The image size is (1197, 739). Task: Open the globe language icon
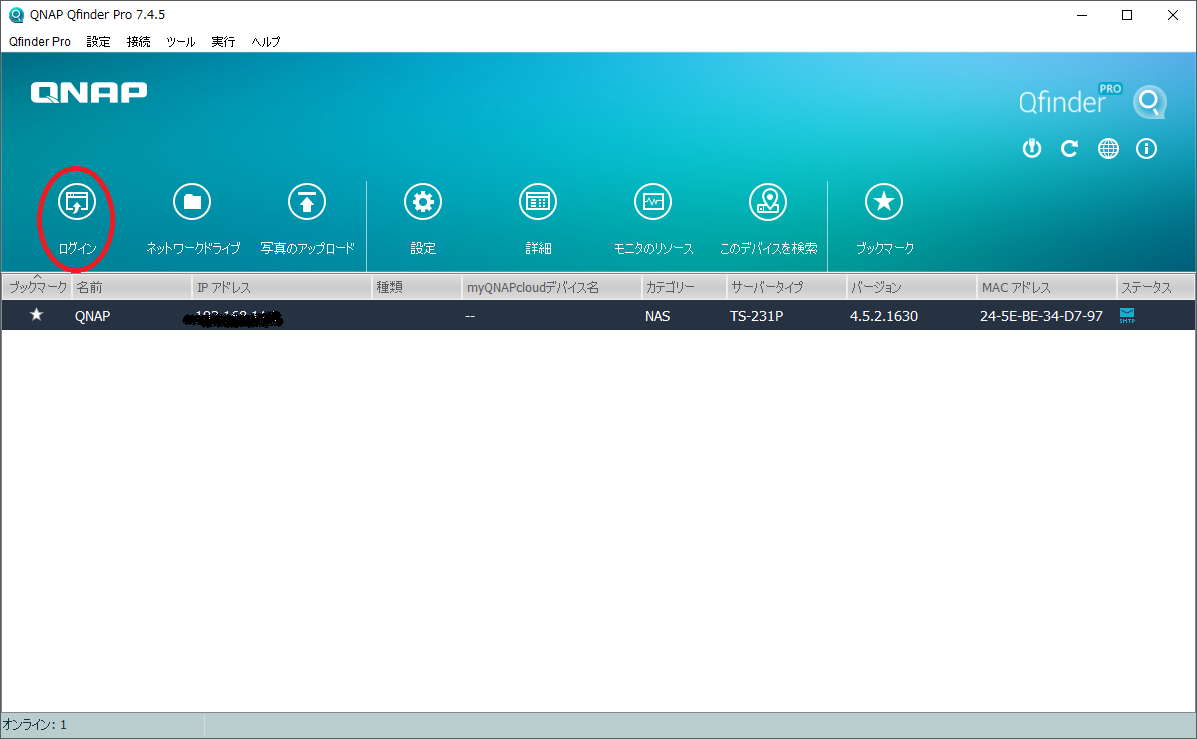tap(1108, 148)
